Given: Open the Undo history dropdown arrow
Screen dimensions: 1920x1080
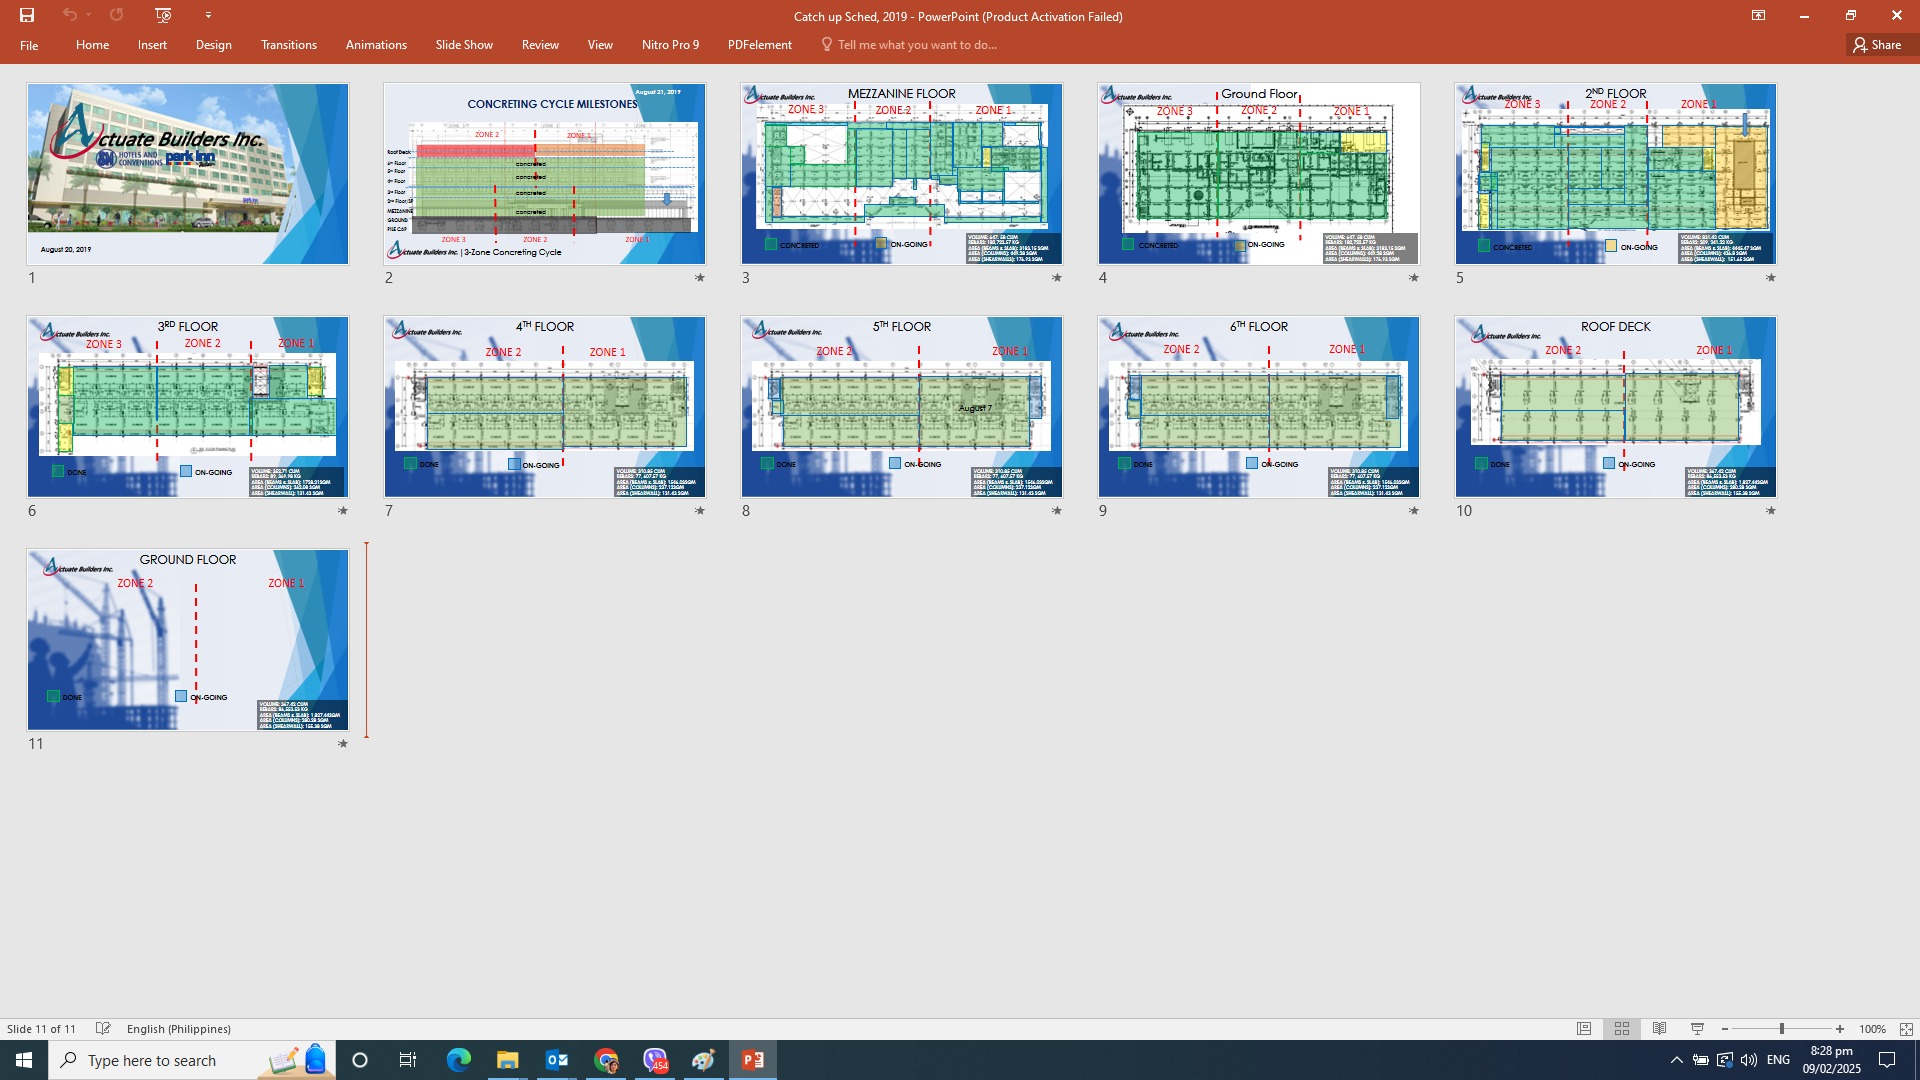Looking at the screenshot, I should tap(89, 15).
